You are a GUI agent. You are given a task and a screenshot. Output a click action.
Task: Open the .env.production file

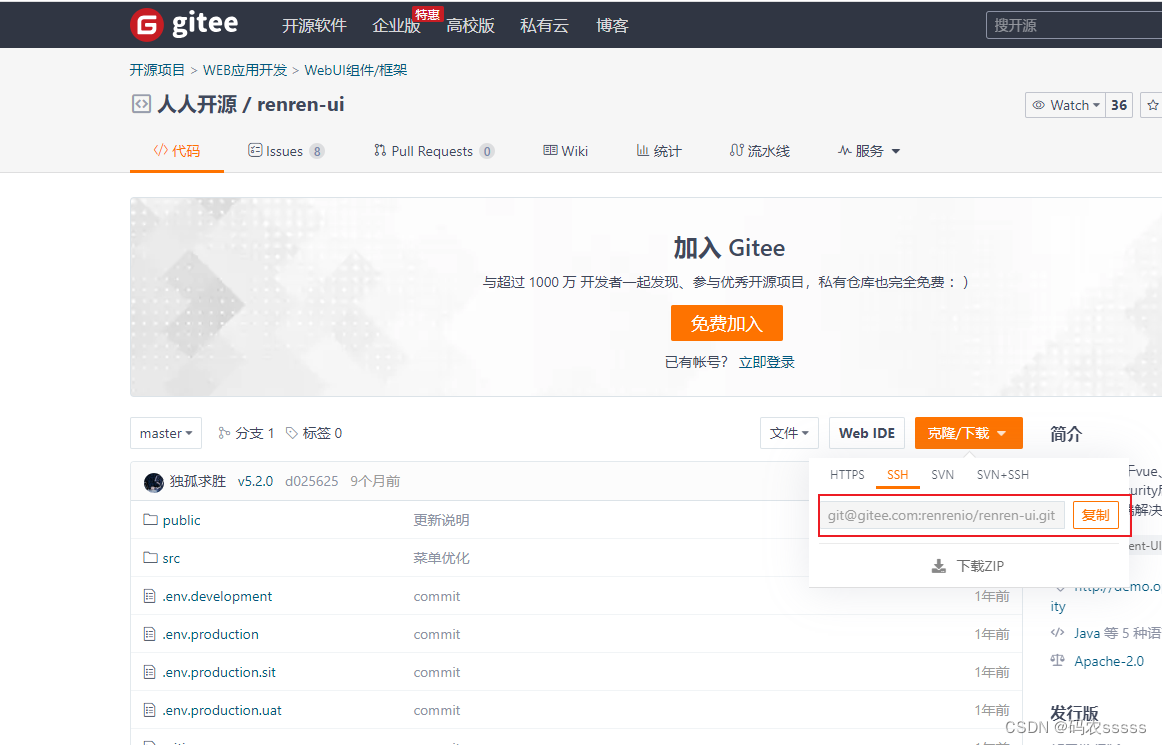tap(210, 634)
